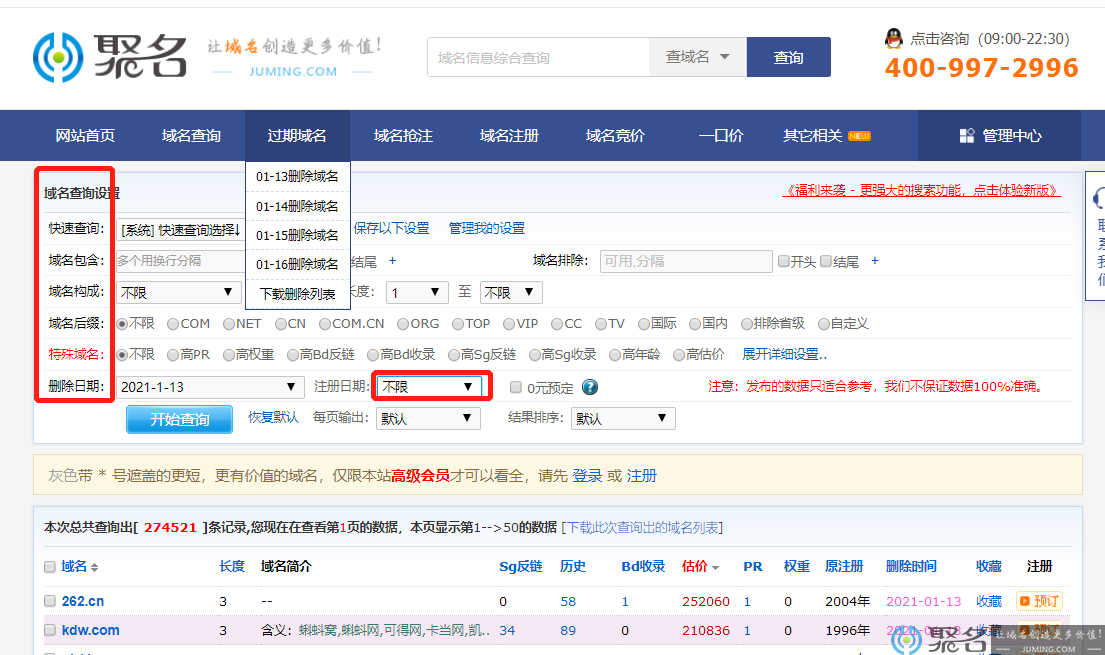The width and height of the screenshot is (1105, 655).
Task: Click the 域名包含 input field
Action: click(180, 261)
